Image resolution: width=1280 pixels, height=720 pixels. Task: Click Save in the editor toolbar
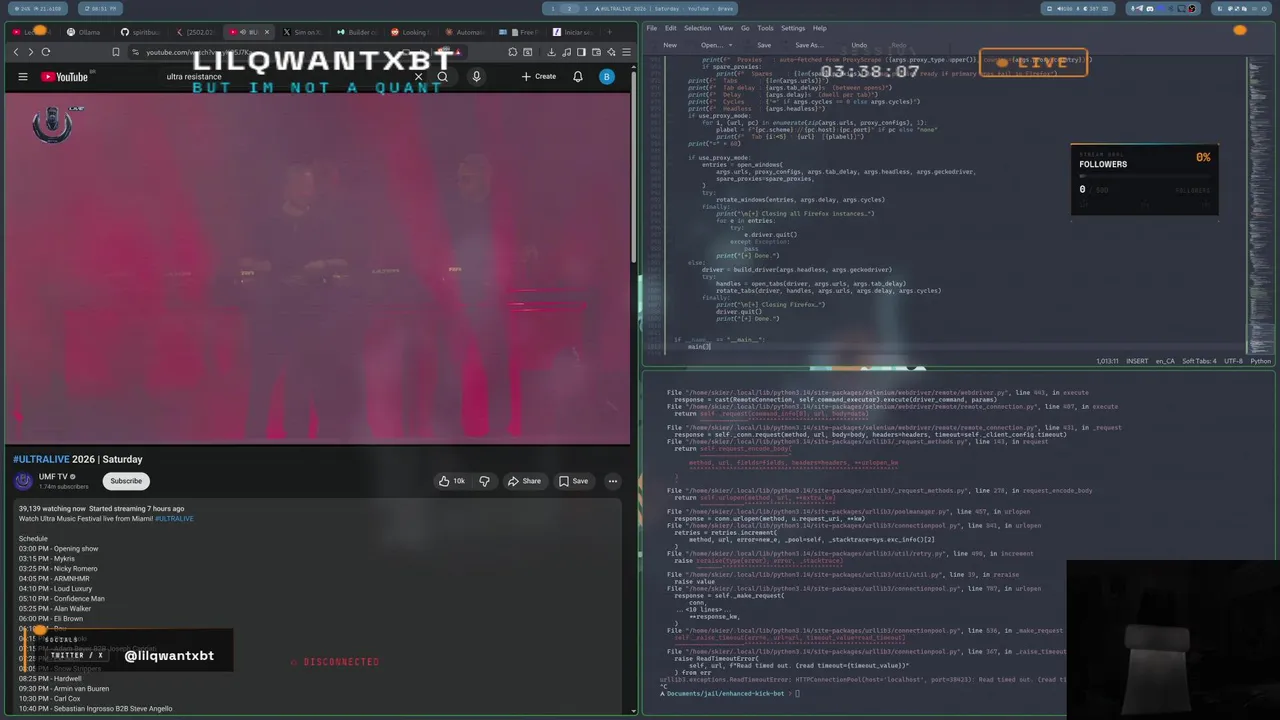tap(764, 45)
